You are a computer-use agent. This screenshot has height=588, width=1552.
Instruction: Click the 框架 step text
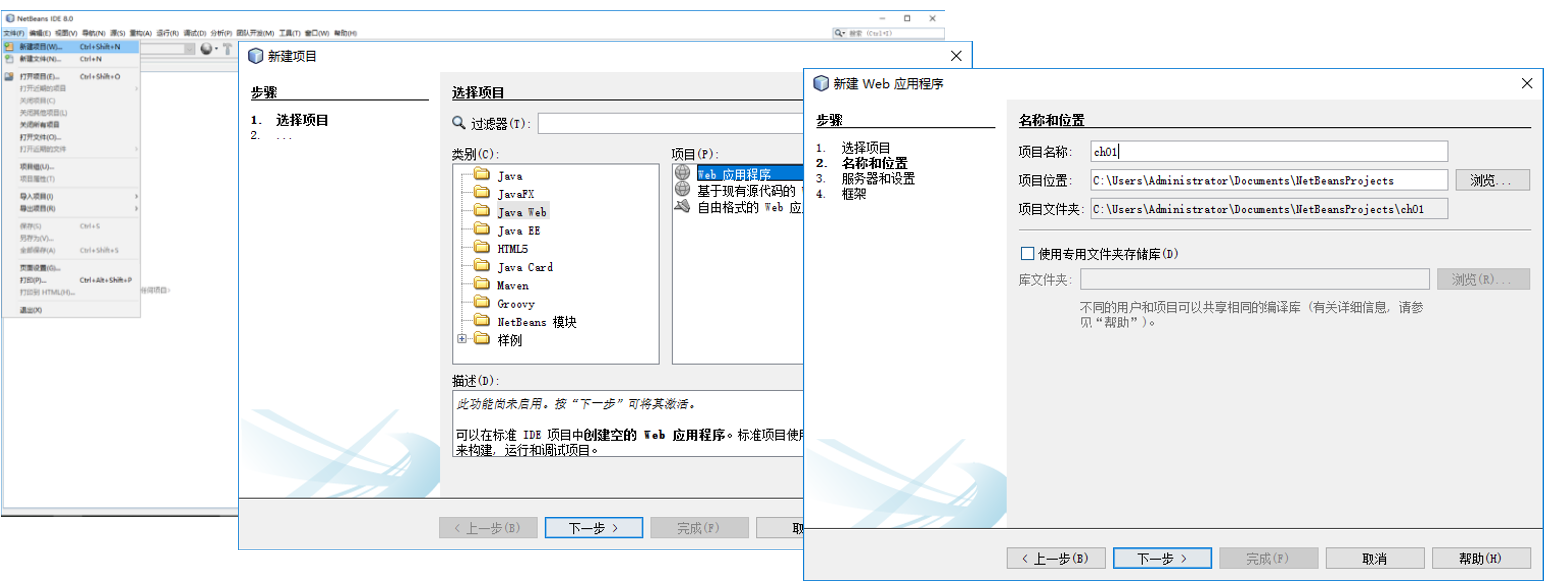tap(854, 194)
